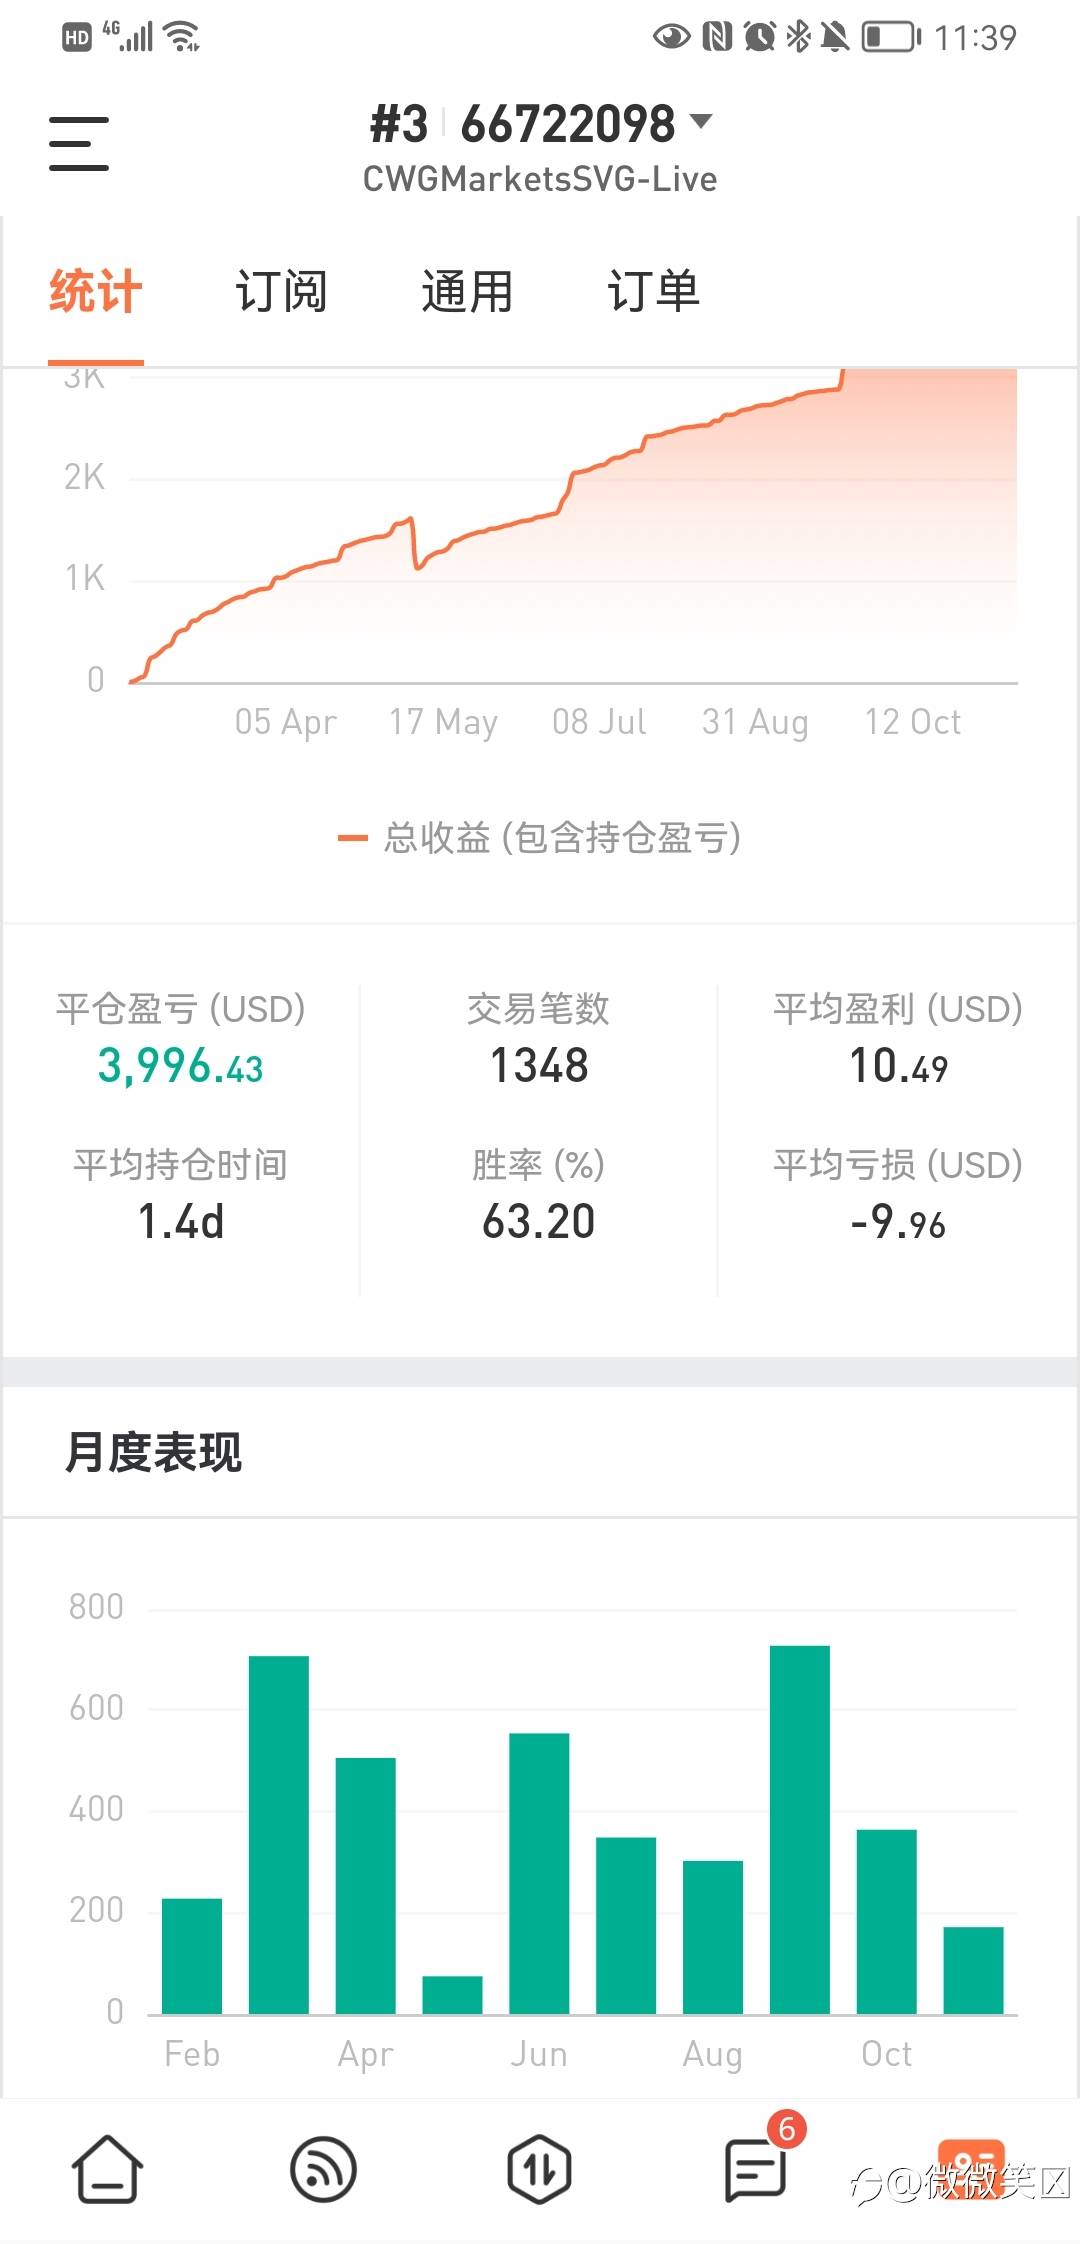This screenshot has height=2244, width=1080.
Task: Tap the 05 Apr axis label
Action: point(286,722)
